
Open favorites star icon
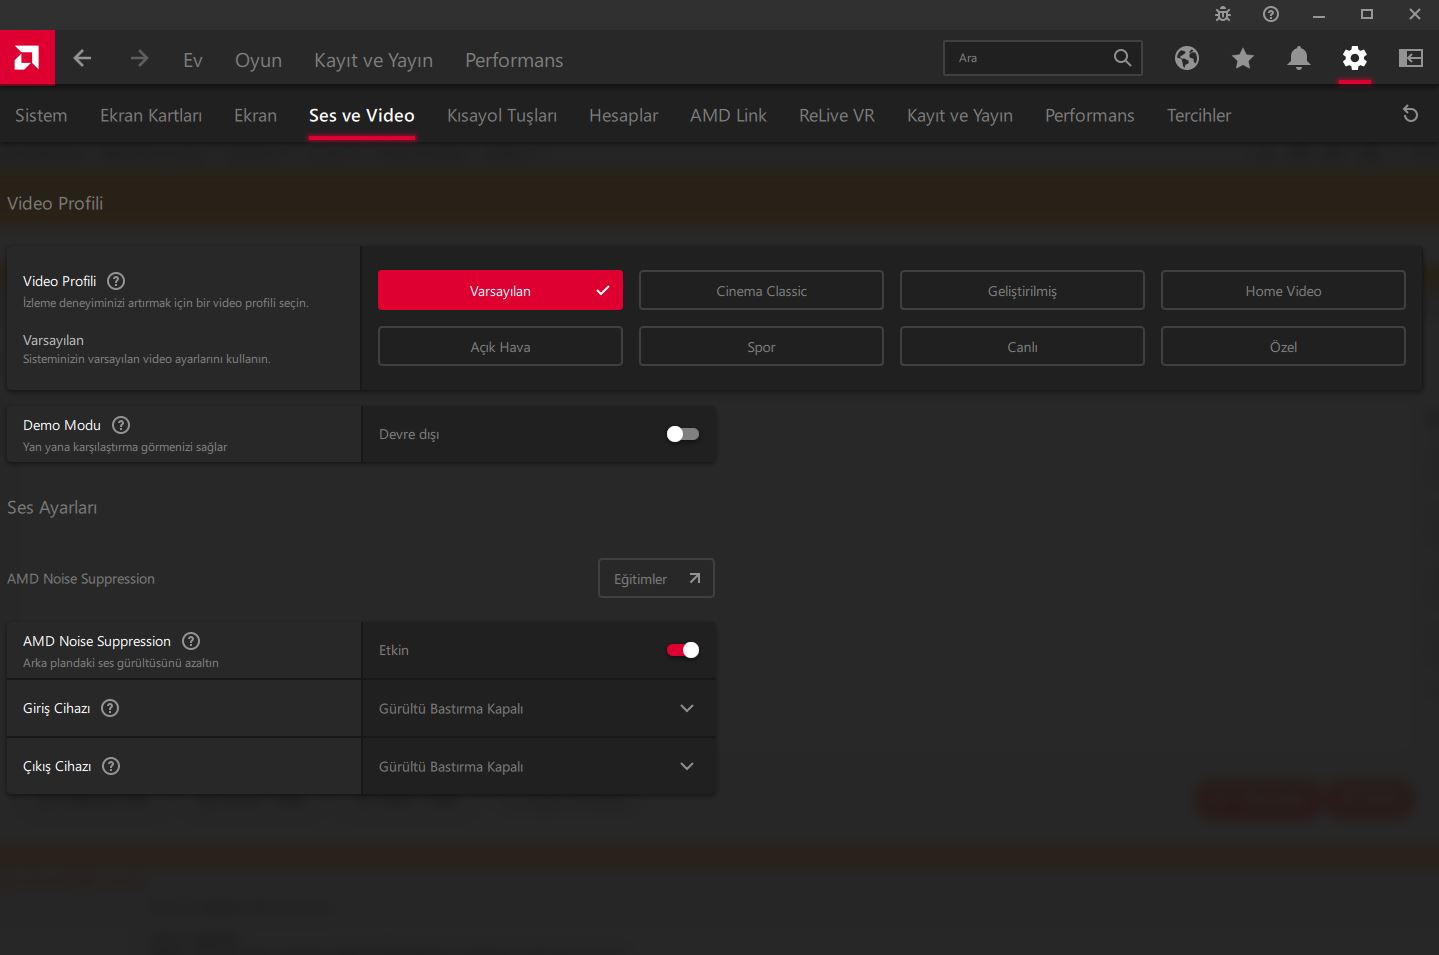1243,58
